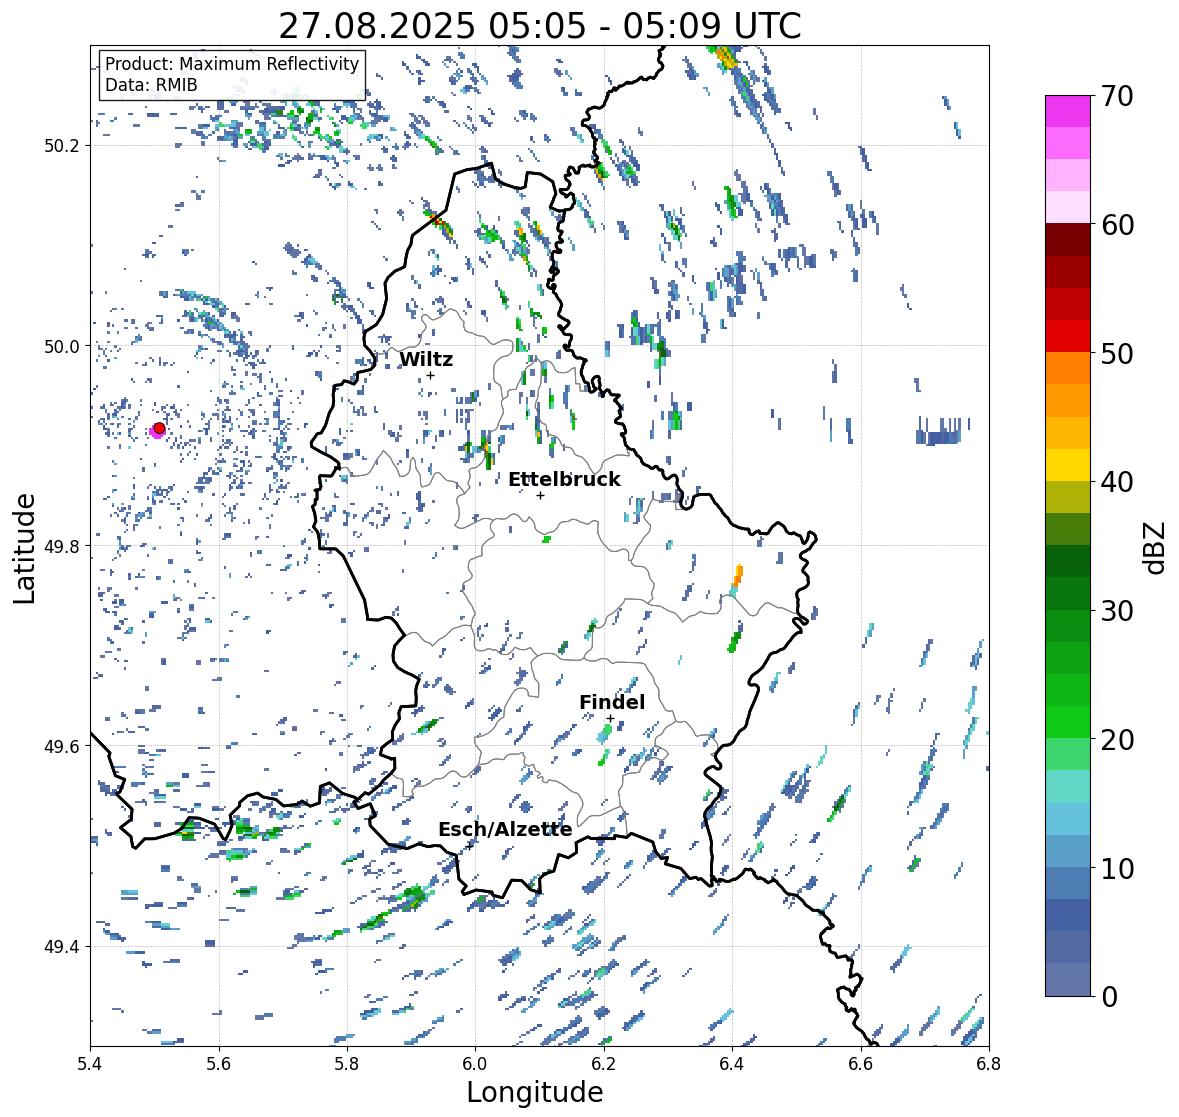1179x1117 pixels.
Task: Click the 30 tick on the colorbar
Action: [x=1117, y=610]
